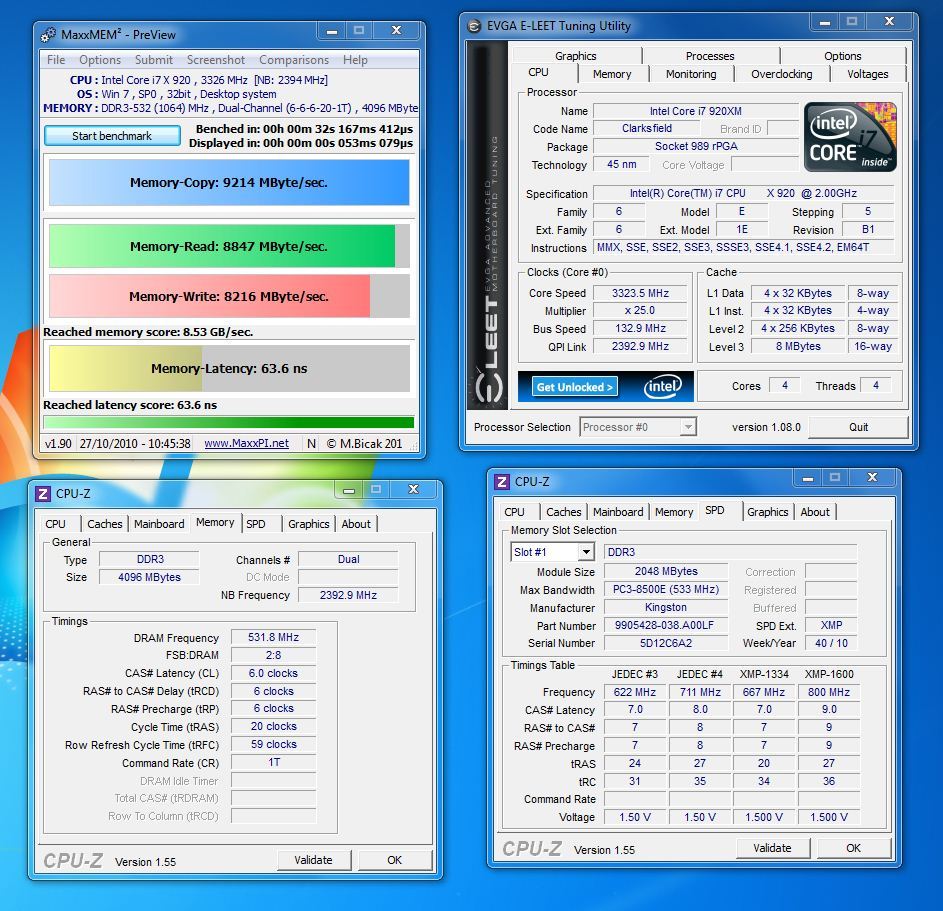Click the Get Unlocked button
This screenshot has width=943, height=911.
[x=574, y=387]
